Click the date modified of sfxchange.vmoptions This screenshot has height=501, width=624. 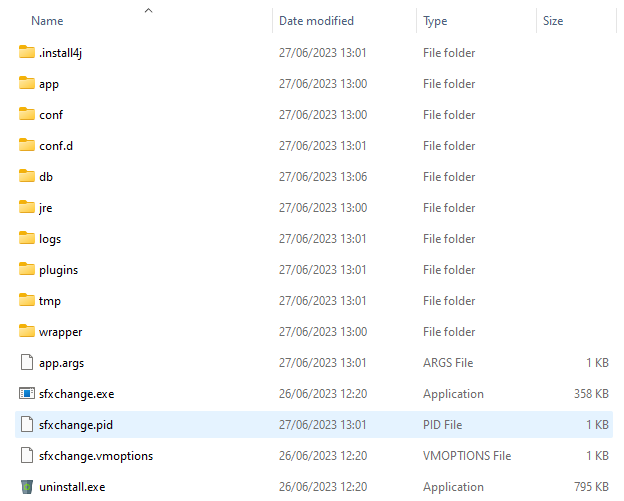pos(323,456)
